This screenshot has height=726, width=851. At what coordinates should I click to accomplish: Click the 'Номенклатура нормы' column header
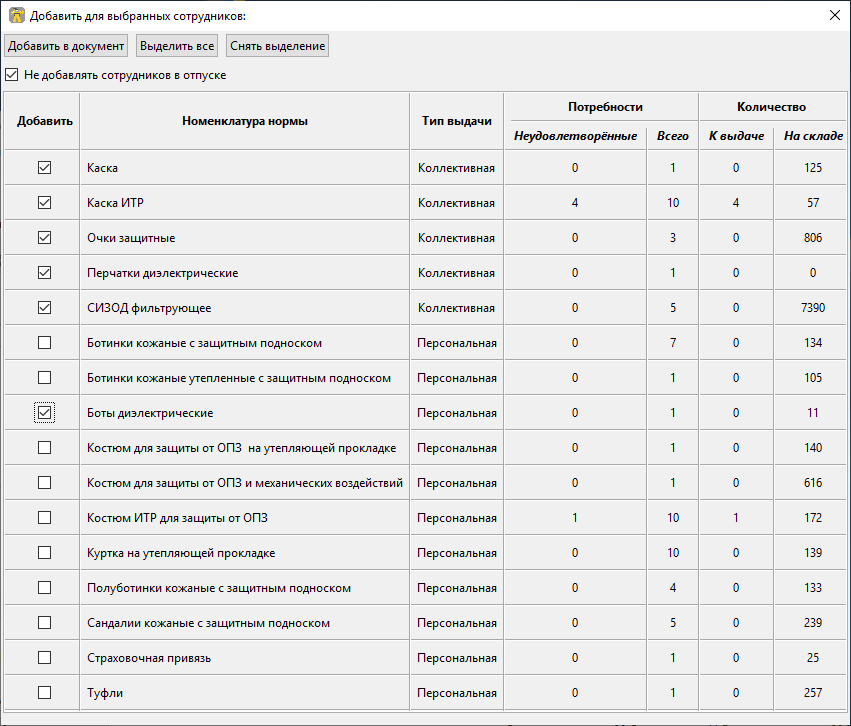(245, 121)
